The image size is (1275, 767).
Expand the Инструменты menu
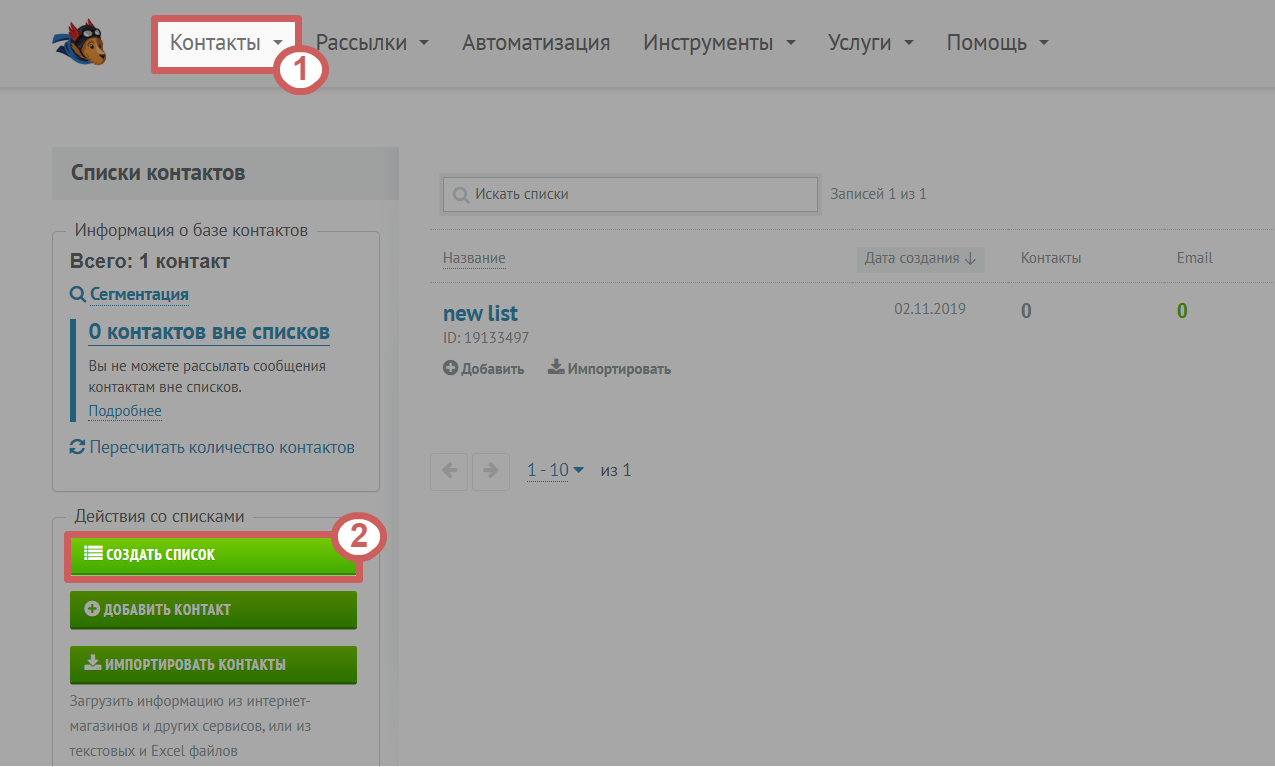coord(719,43)
